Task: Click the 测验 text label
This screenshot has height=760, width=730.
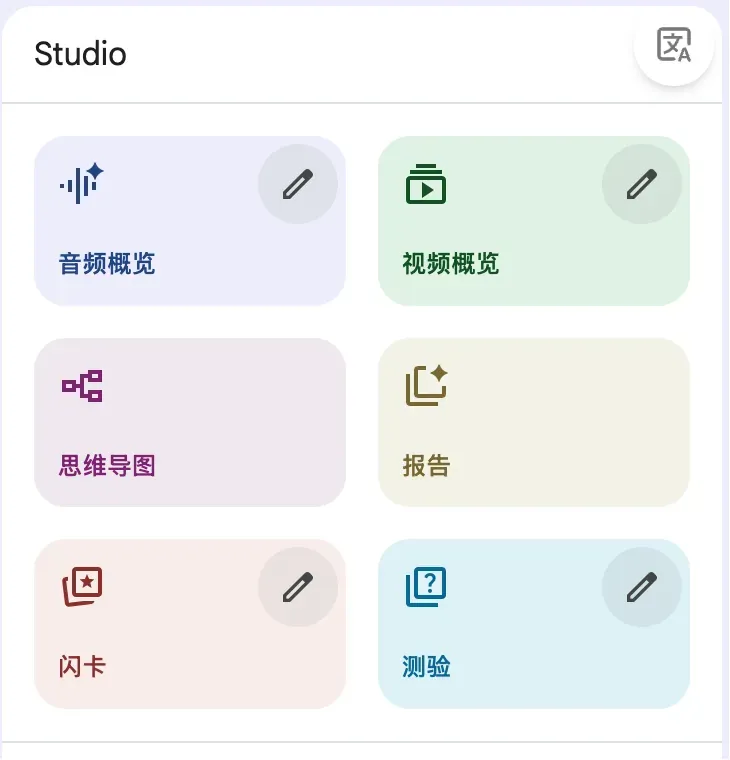Action: coord(426,666)
